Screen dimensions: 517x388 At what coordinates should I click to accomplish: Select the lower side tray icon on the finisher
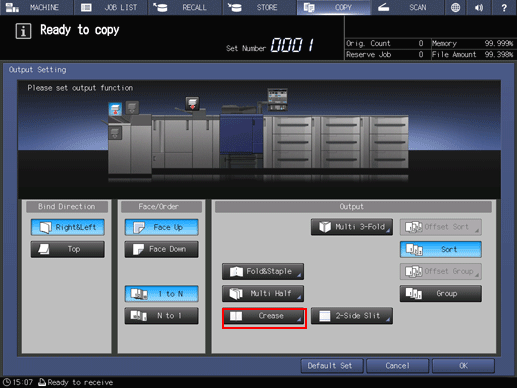115,133
